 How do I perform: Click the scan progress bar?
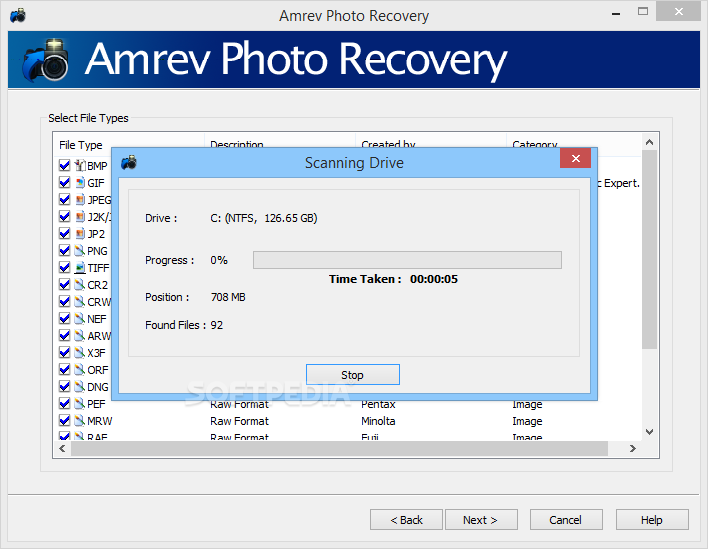pos(407,260)
